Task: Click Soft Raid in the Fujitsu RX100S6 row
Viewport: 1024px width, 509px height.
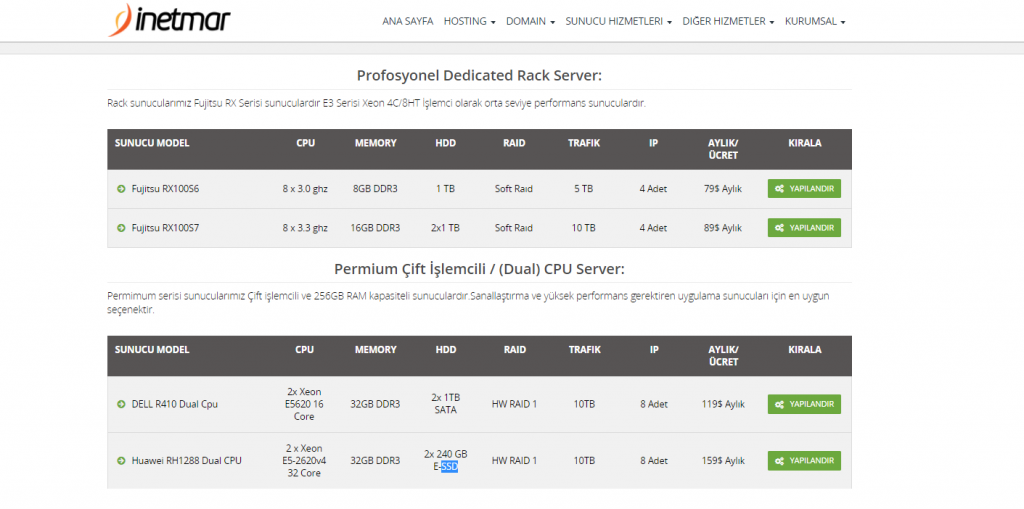Action: coord(514,189)
